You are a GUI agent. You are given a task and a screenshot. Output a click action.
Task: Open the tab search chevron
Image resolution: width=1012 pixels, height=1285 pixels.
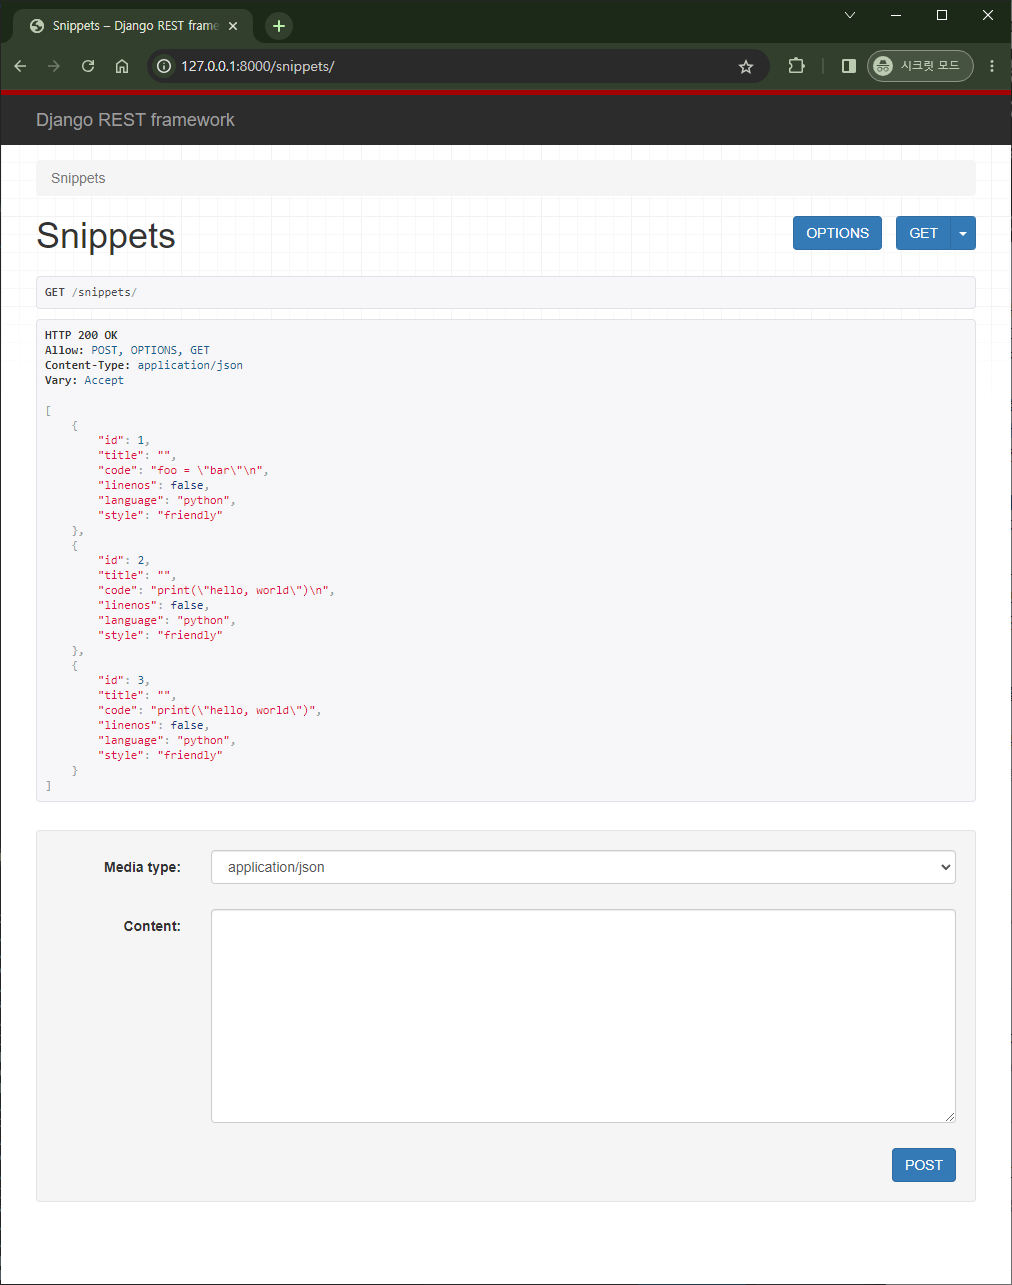click(x=850, y=15)
